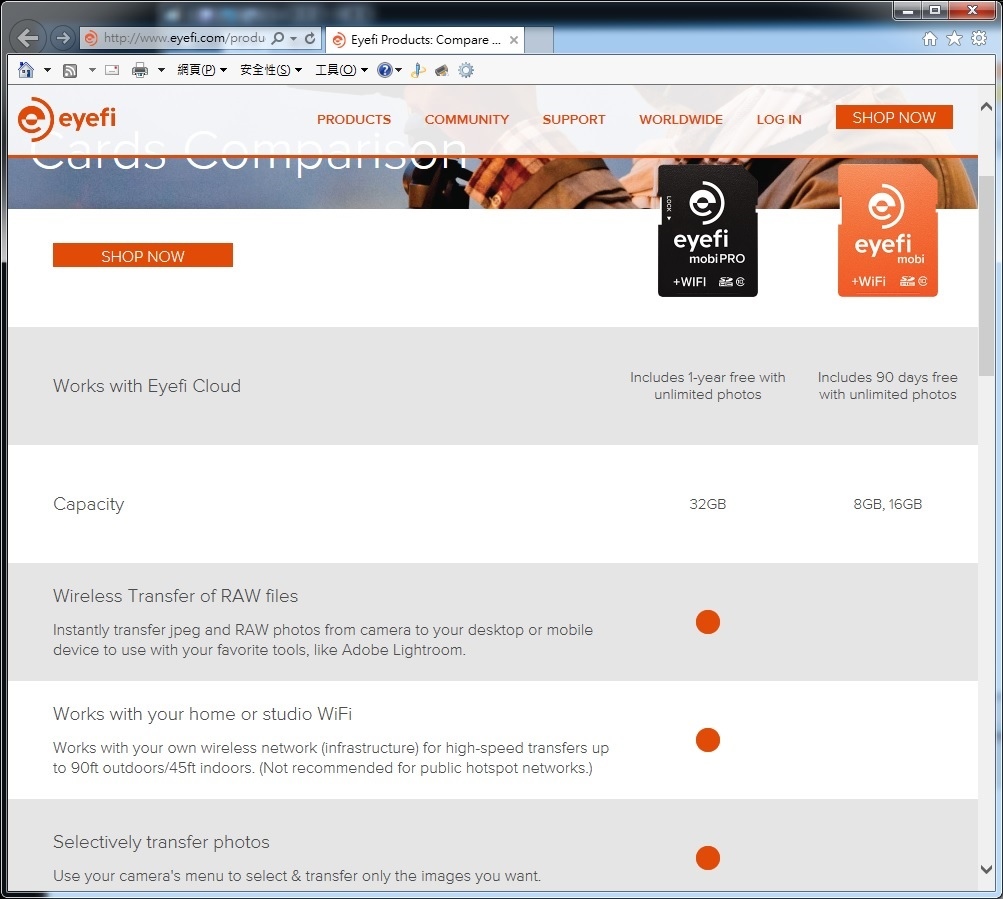Click the page scrollbar up arrow
Viewport: 1003px width, 899px height.
click(x=986, y=107)
